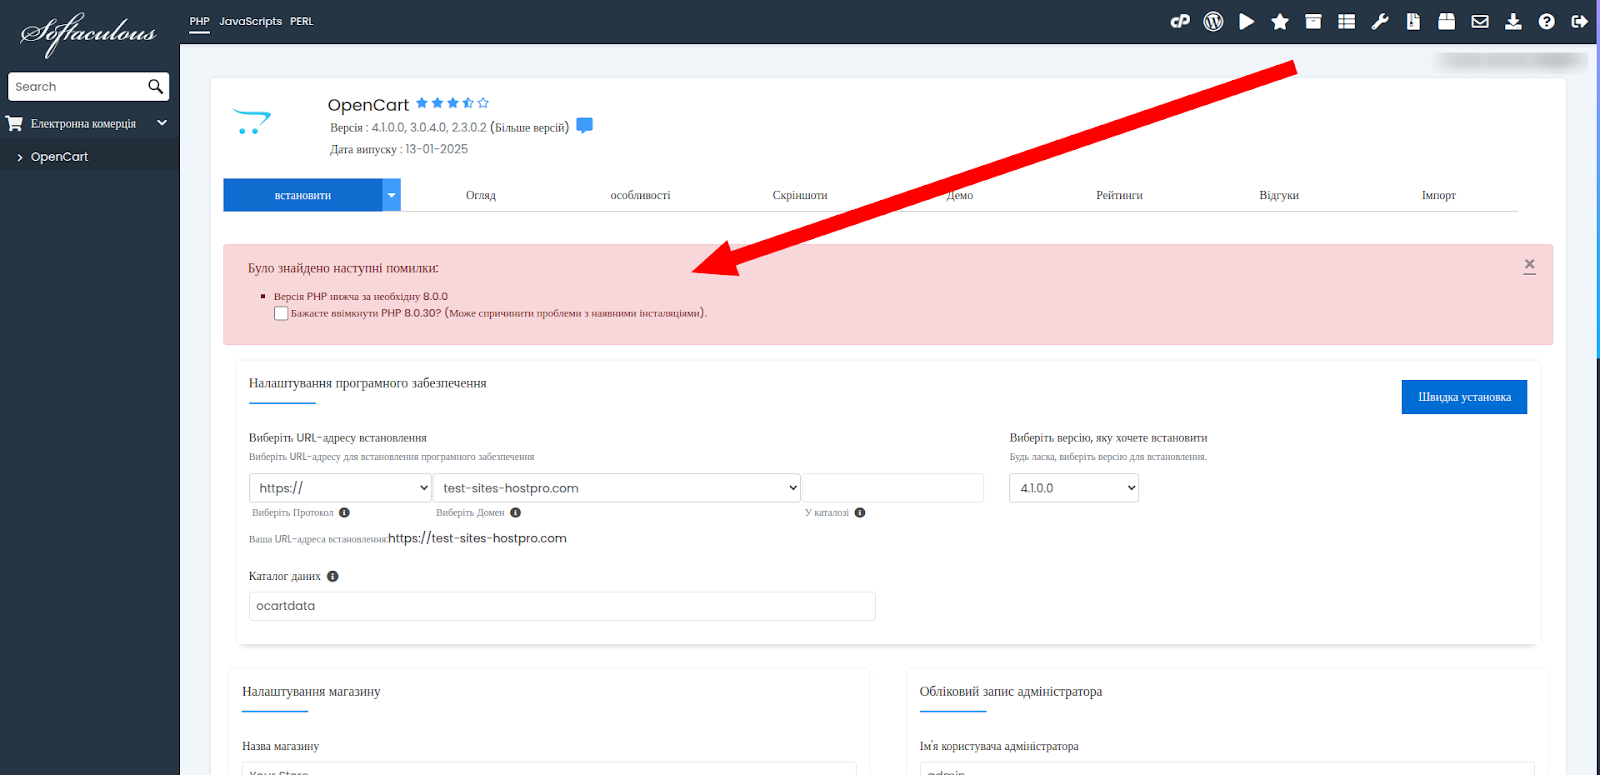
Task: Open the особливості features tab
Action: point(641,195)
